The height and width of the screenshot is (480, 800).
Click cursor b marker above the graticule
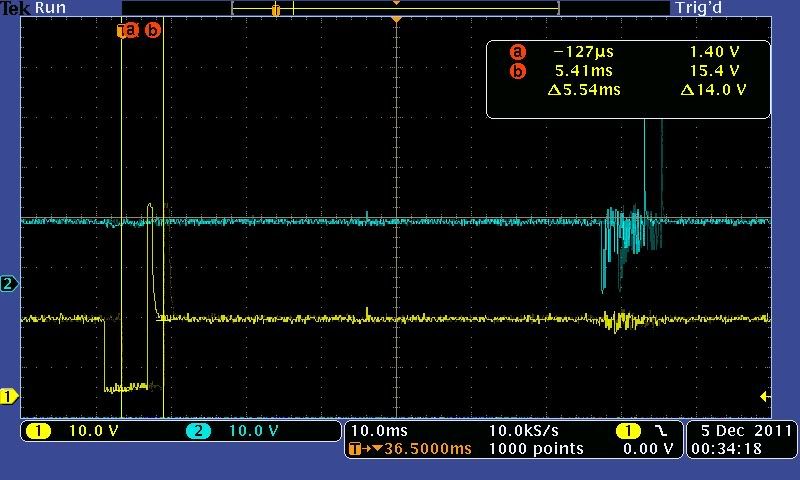coord(153,30)
